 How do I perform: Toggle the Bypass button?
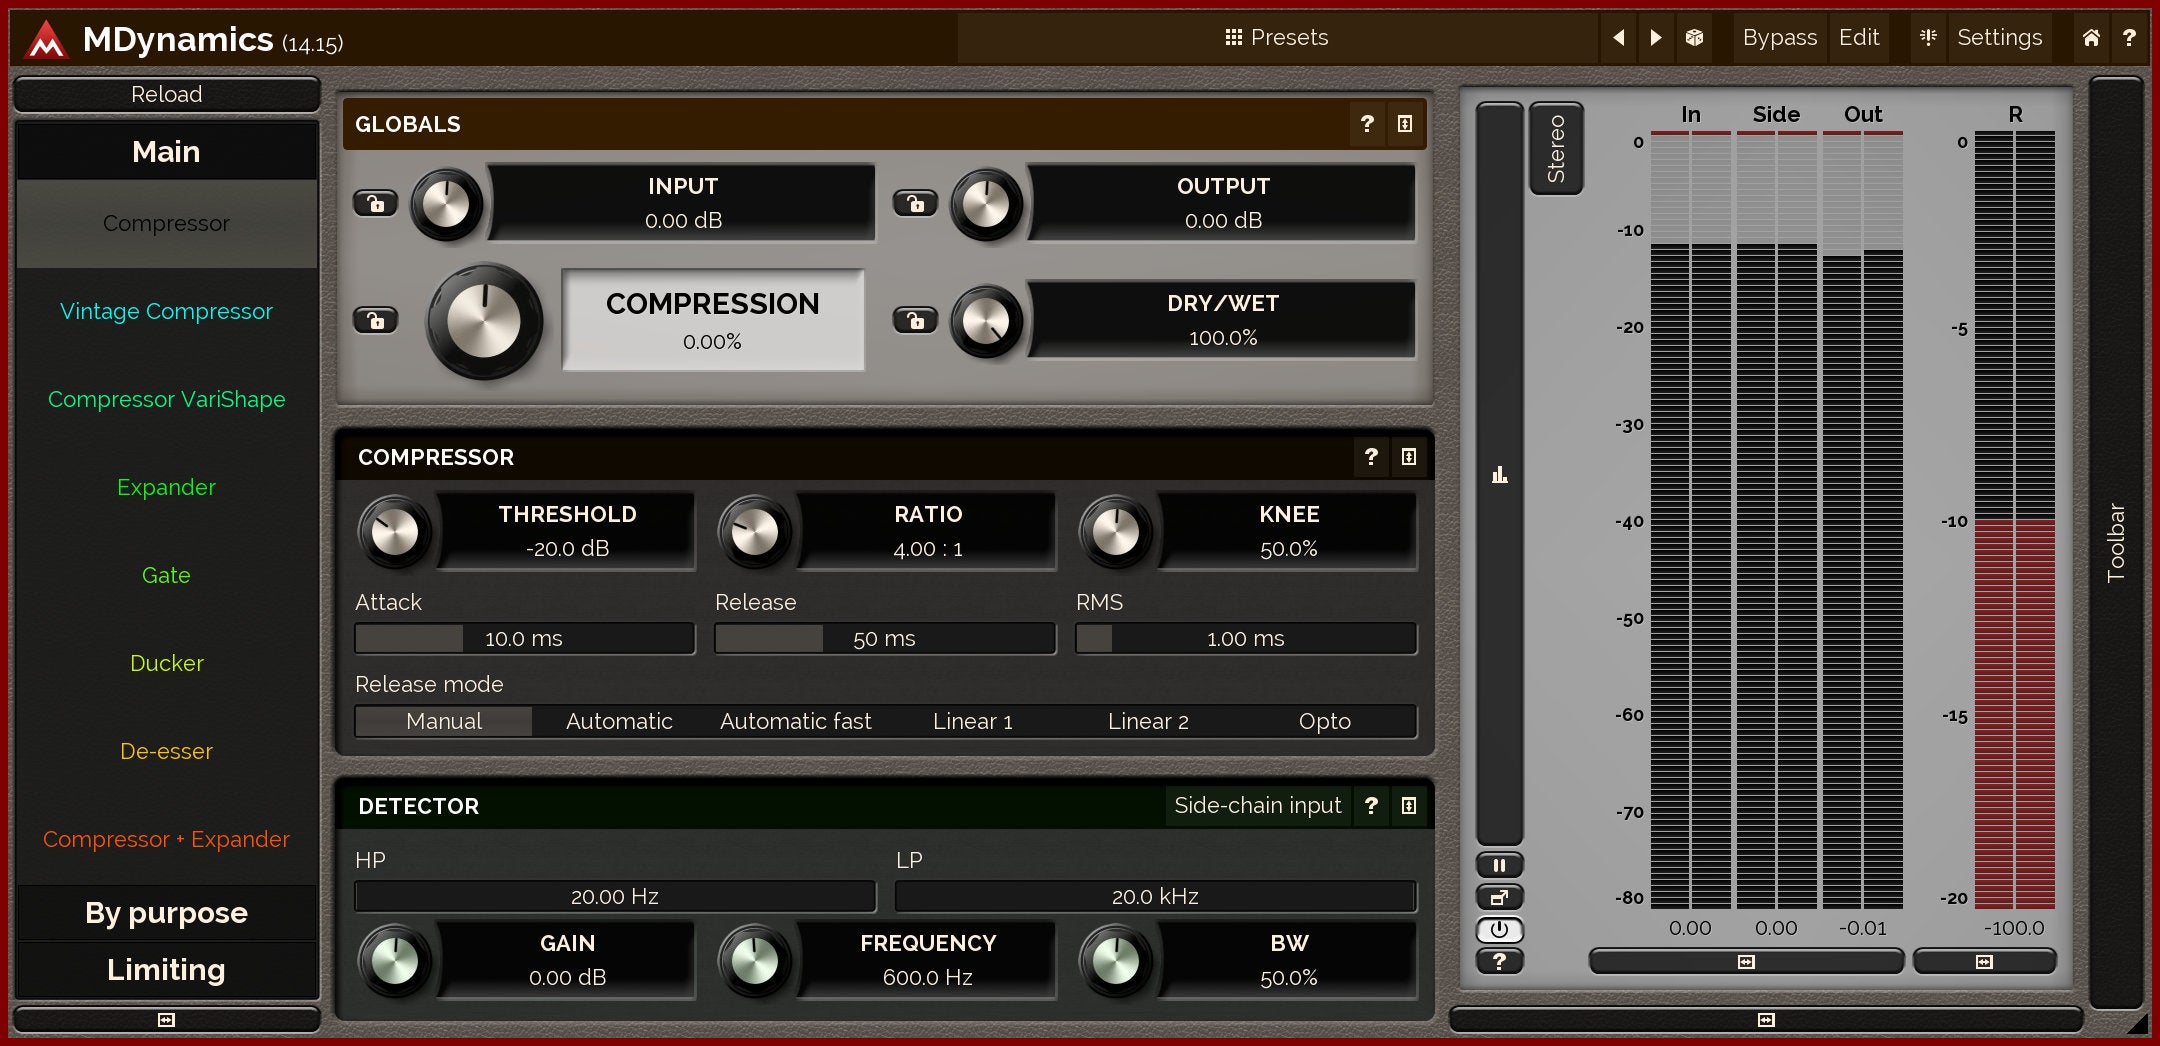[1779, 38]
